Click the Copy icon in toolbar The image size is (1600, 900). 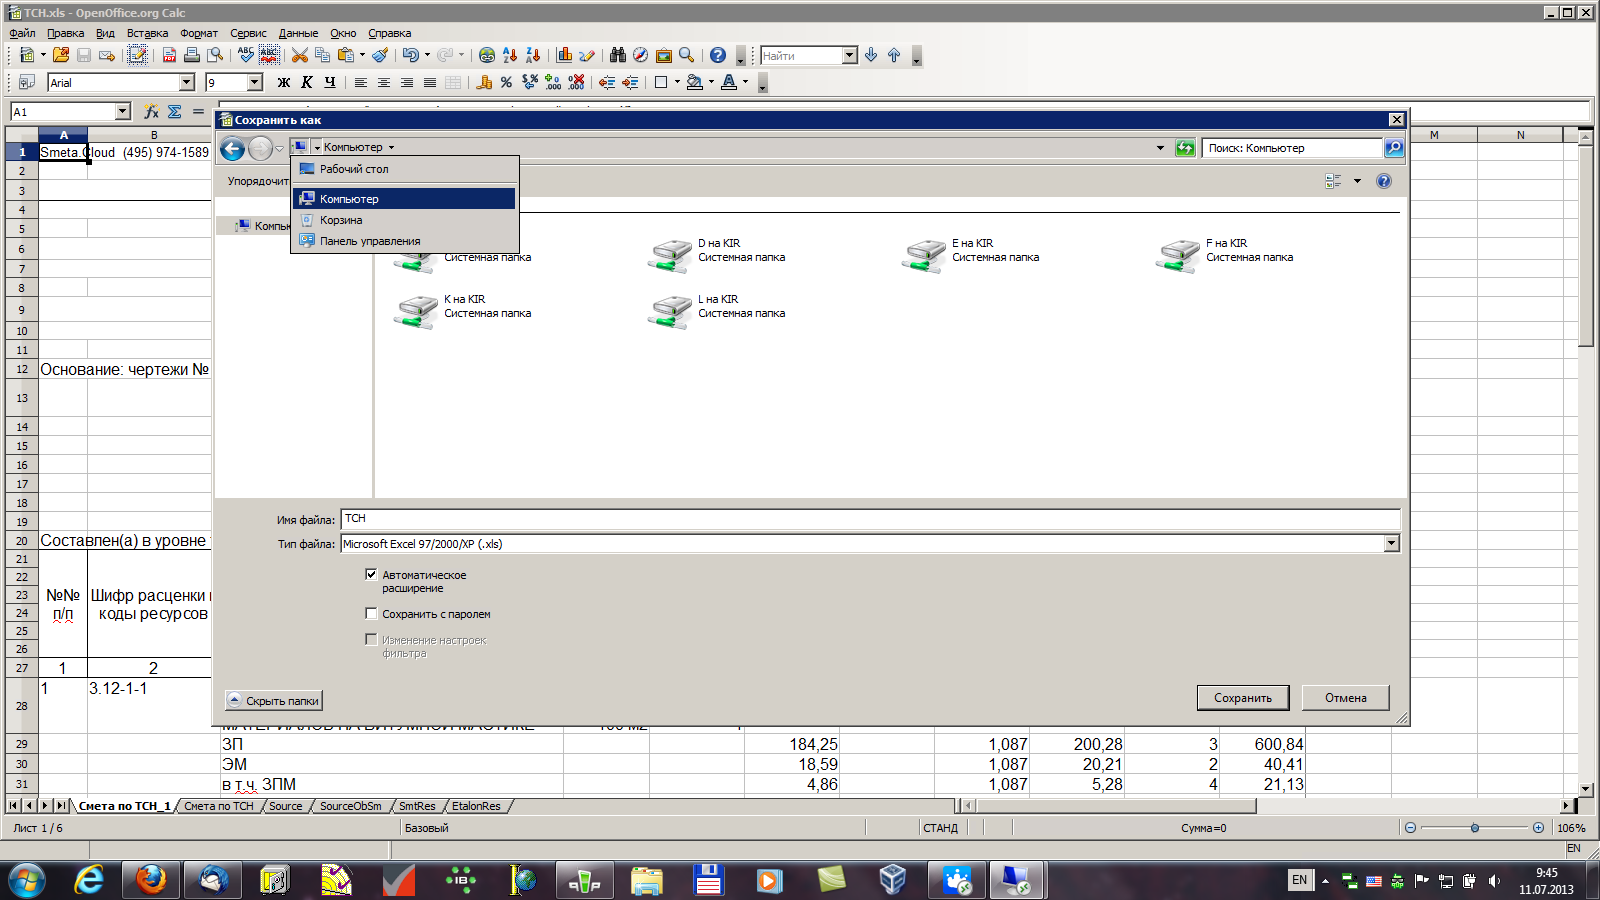point(322,55)
